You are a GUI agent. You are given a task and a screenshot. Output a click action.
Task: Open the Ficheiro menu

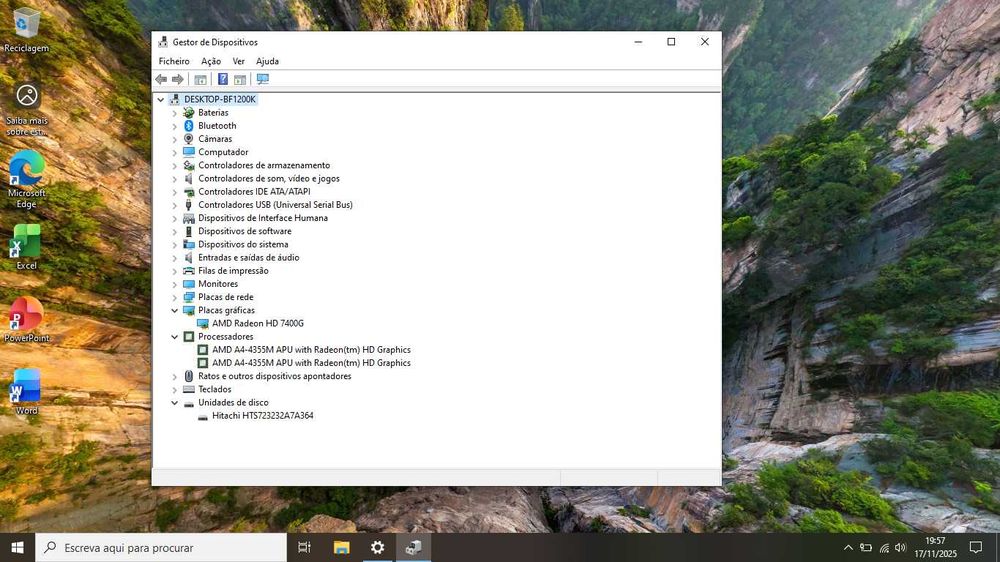coord(174,61)
